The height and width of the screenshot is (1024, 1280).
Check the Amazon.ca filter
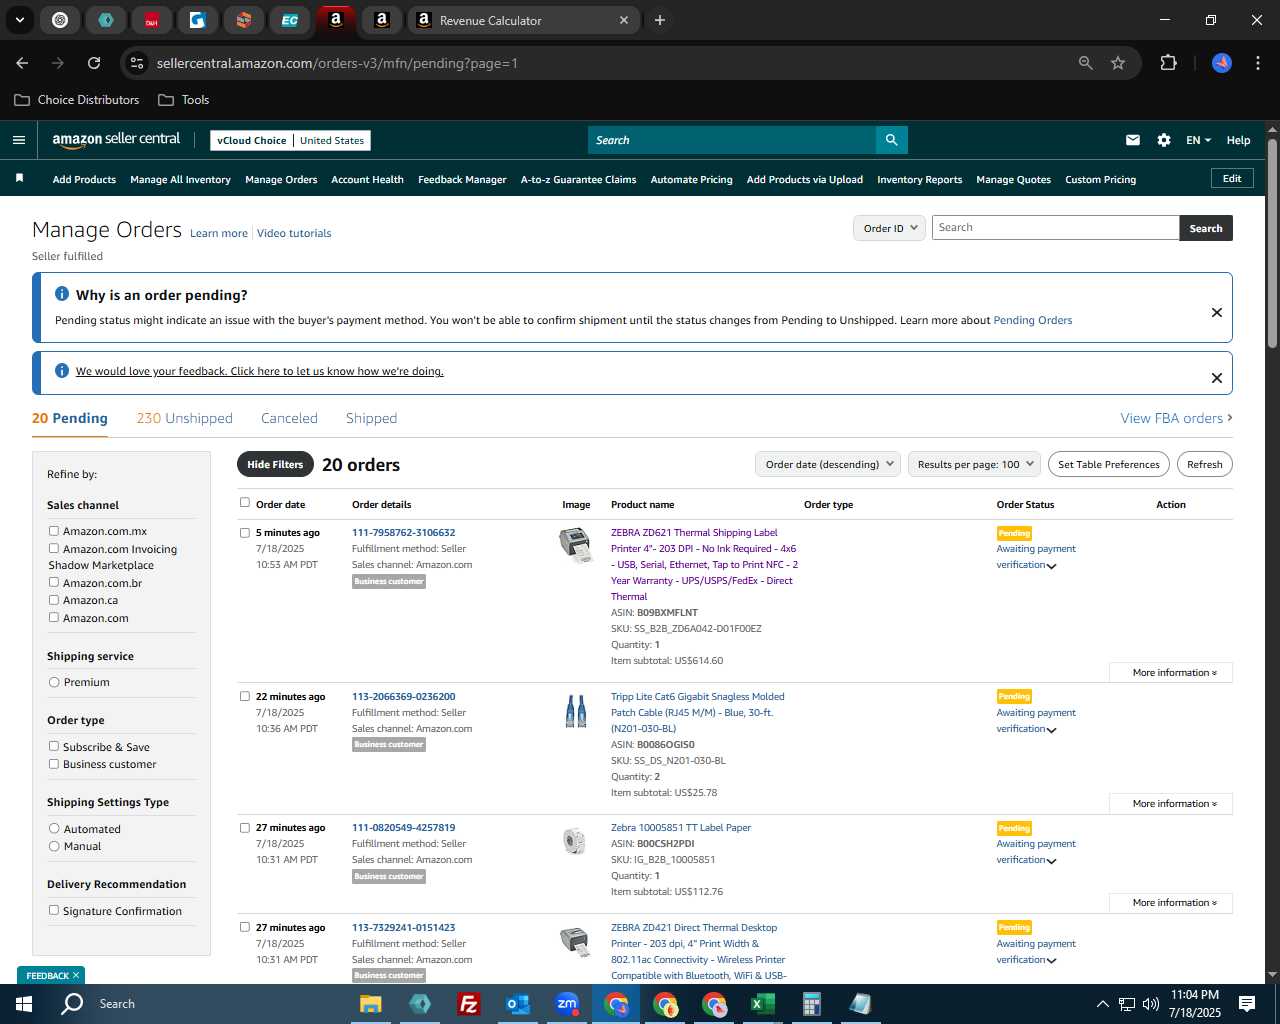tap(54, 600)
